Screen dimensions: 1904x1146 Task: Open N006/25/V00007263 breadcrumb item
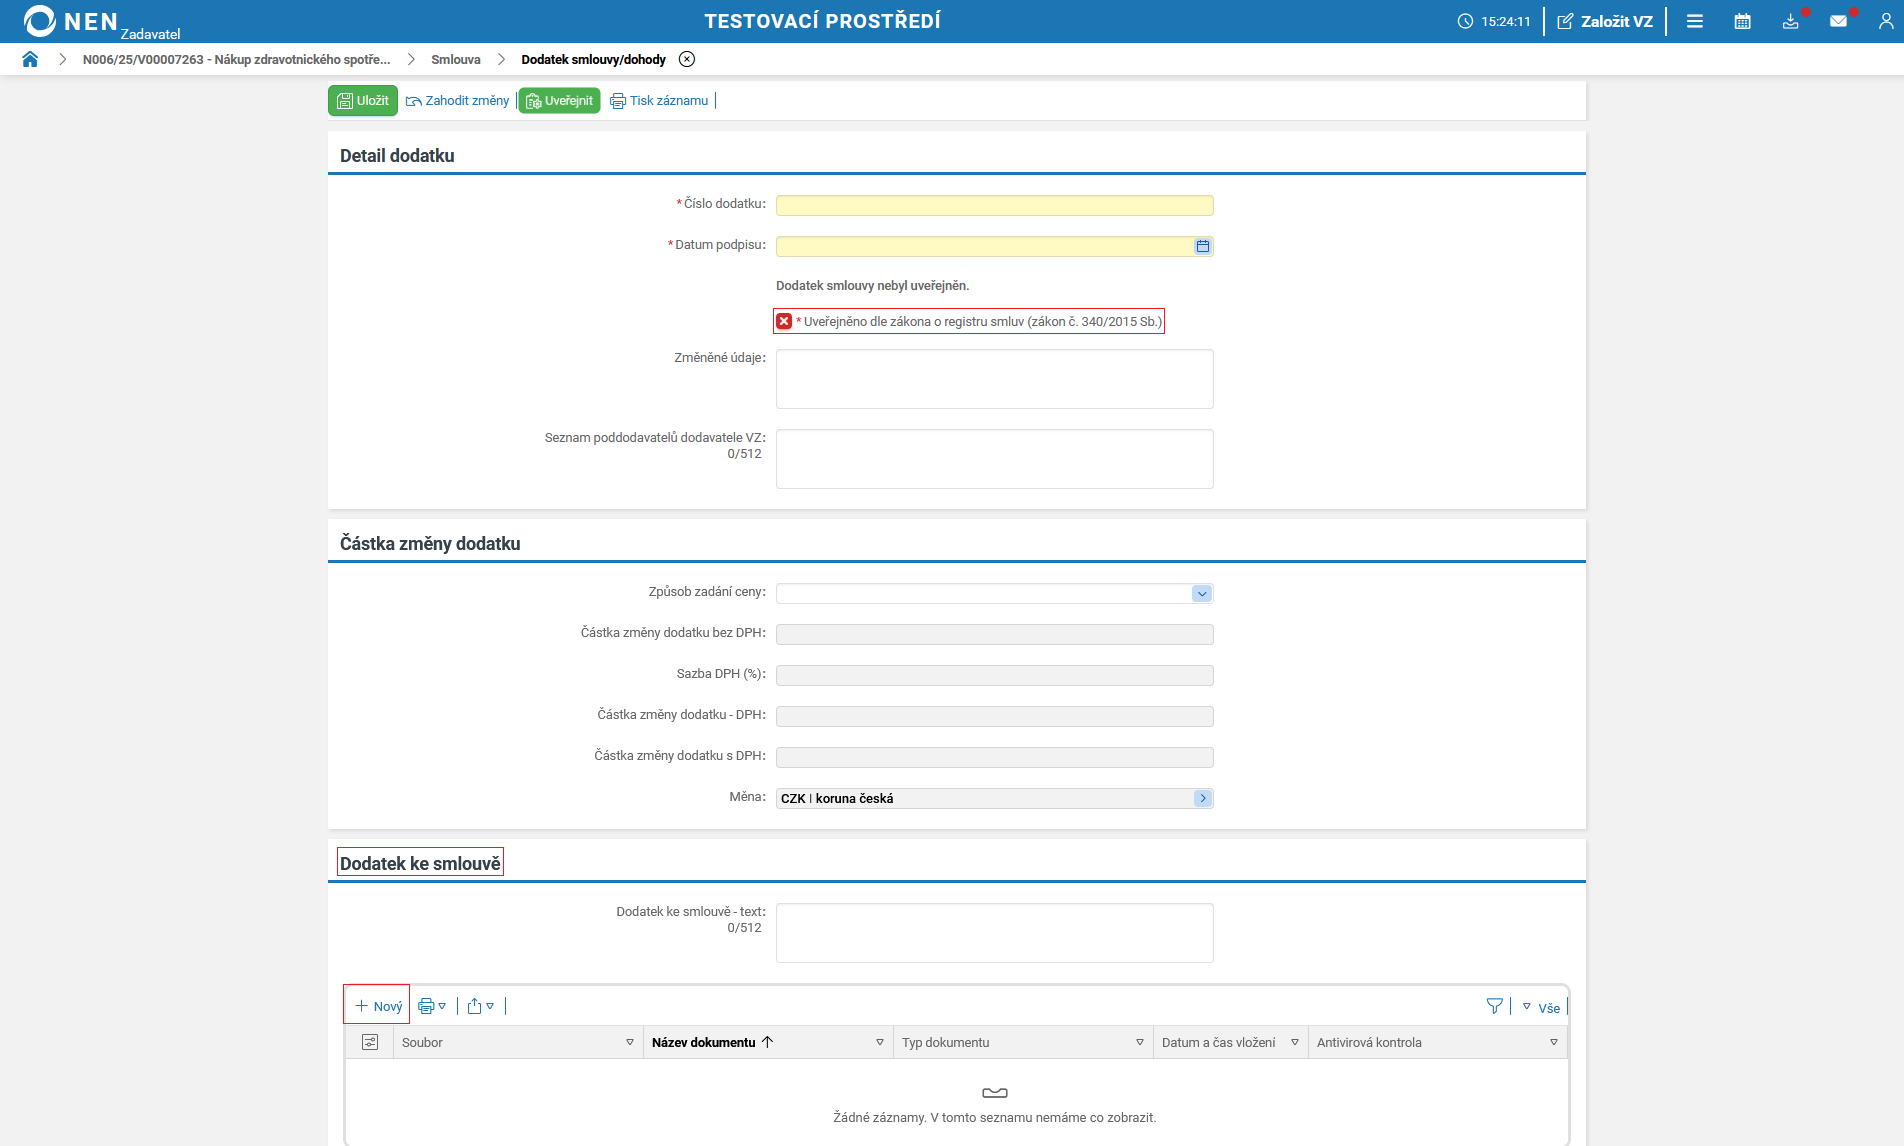pyautogui.click(x=237, y=59)
